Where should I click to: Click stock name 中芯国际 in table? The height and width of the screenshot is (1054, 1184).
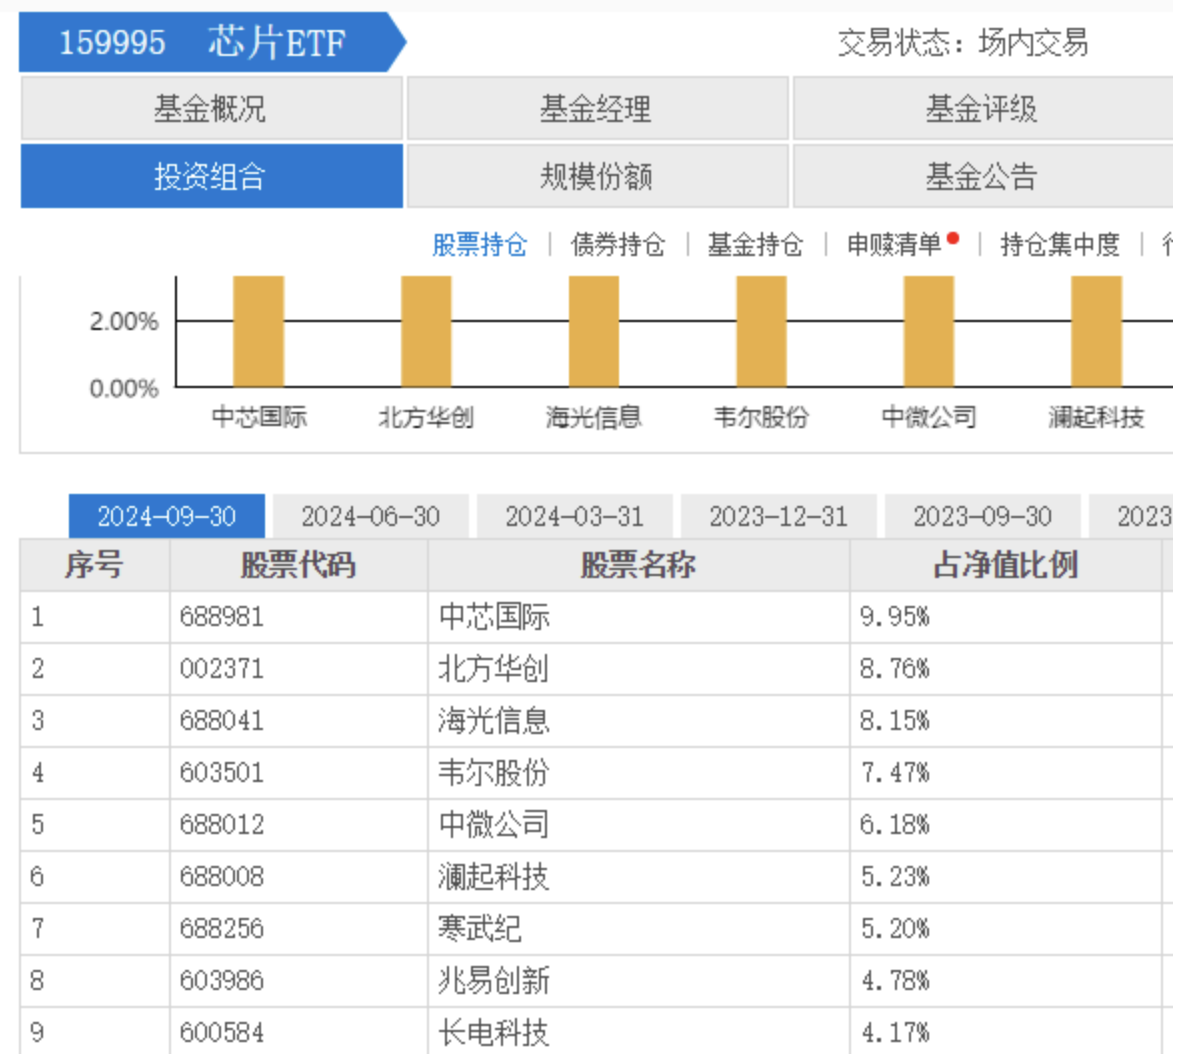(x=494, y=617)
